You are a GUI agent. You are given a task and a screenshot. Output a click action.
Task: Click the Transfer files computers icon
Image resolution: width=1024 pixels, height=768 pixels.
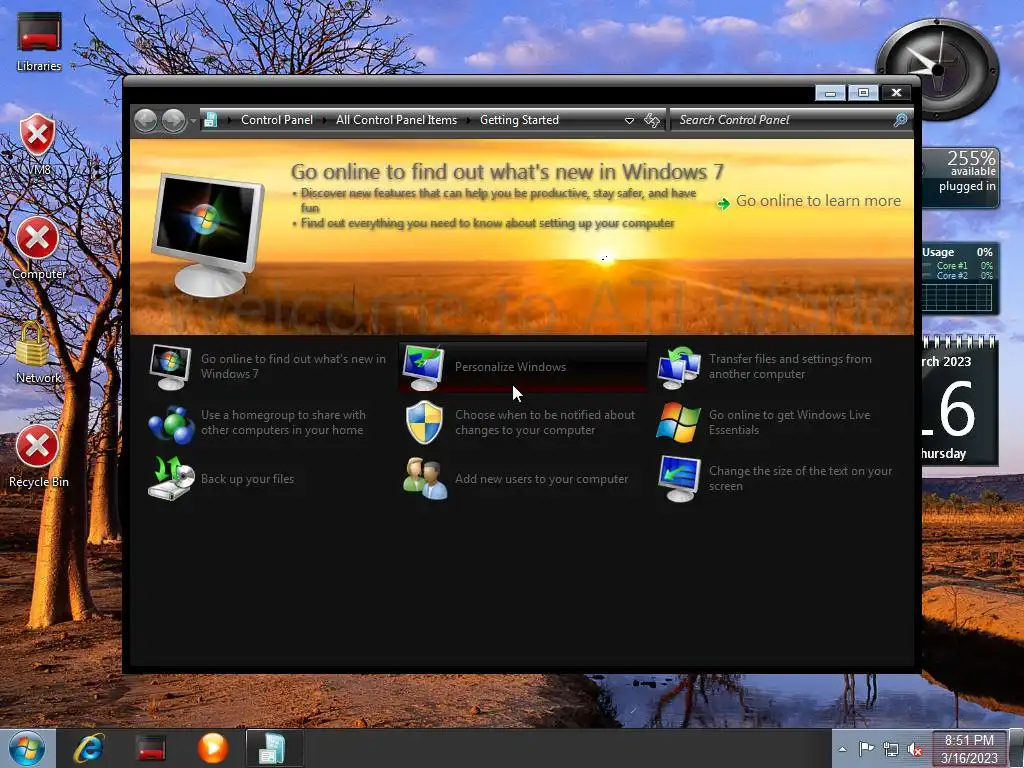tap(679, 368)
